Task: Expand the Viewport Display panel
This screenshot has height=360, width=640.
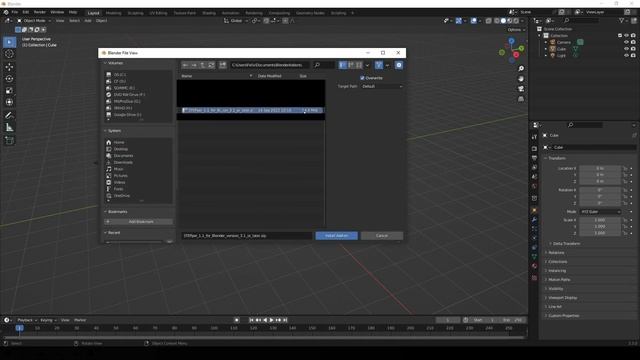Action: coord(561,298)
